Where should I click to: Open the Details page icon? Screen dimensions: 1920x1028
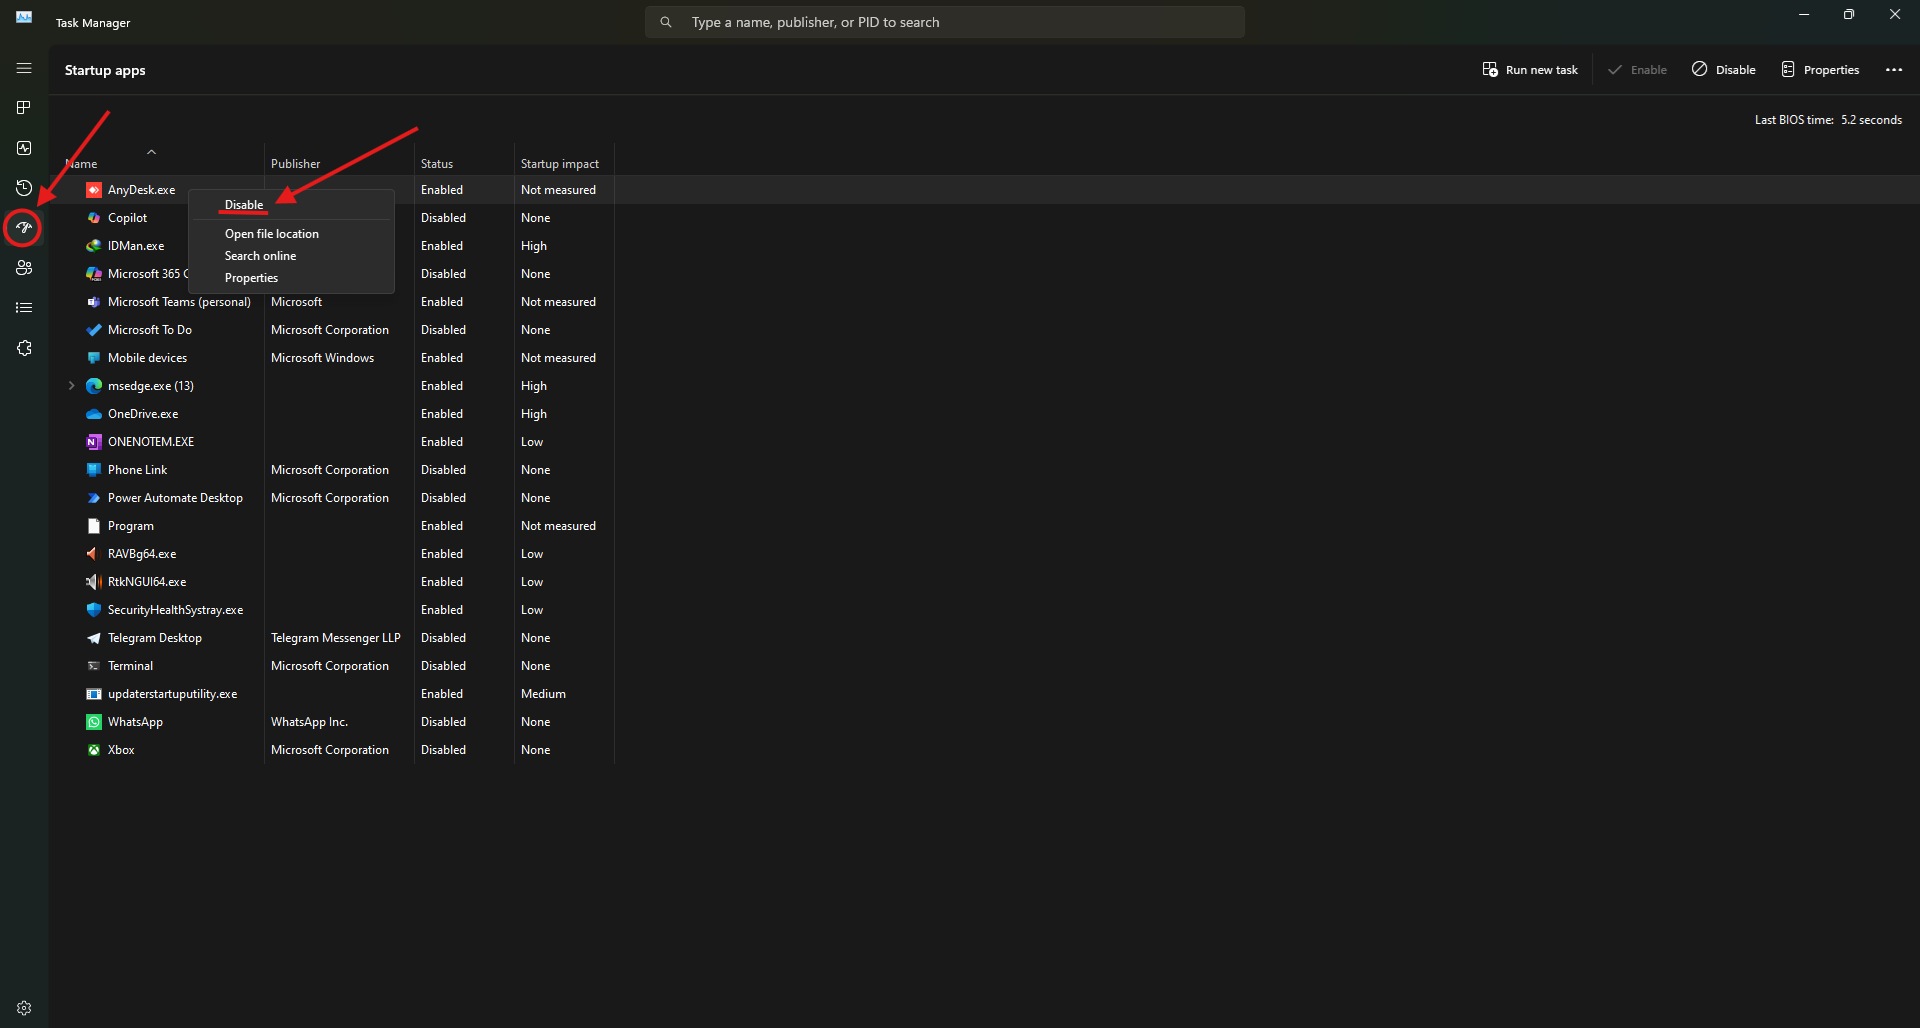click(24, 308)
